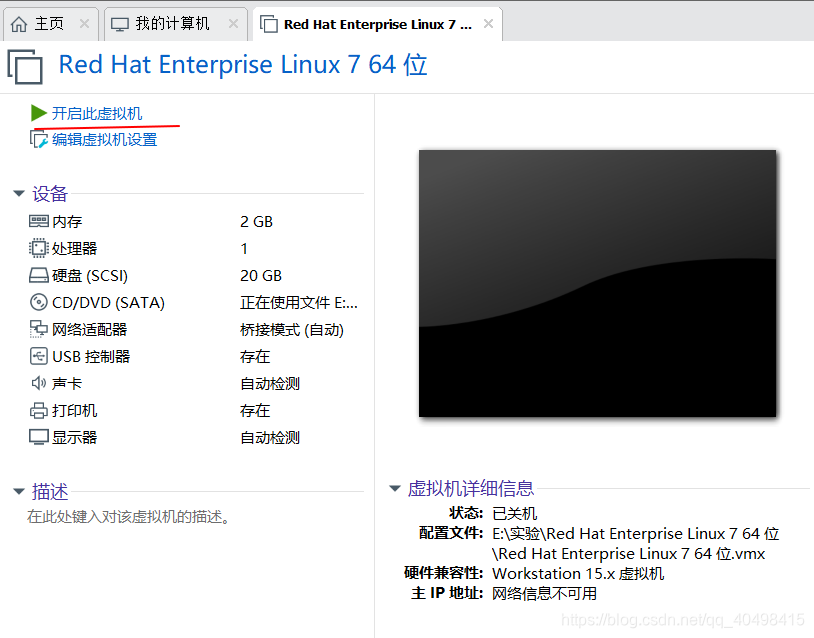Click the USB controller icon

(x=39, y=356)
